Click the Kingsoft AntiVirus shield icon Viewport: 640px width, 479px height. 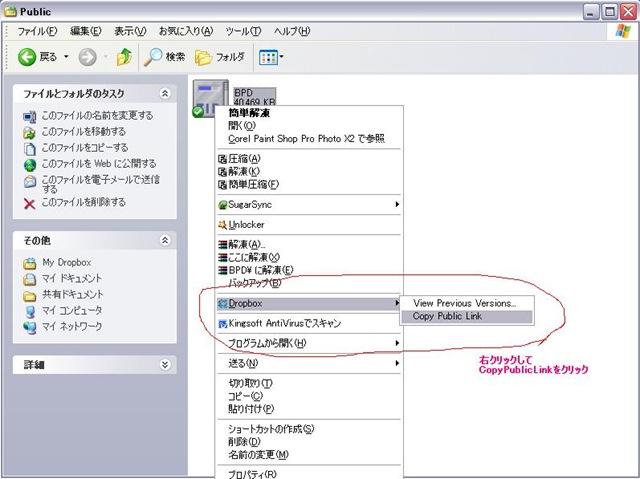click(x=223, y=324)
